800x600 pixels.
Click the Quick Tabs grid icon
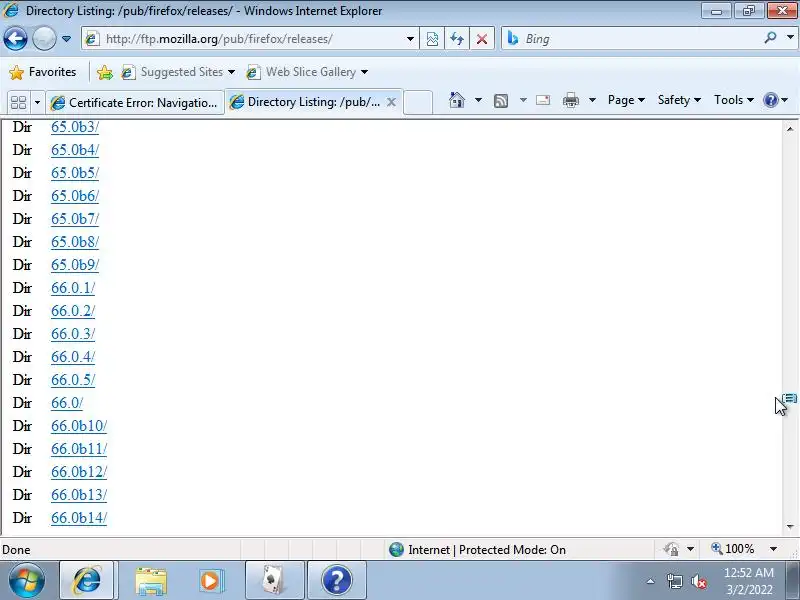point(18,103)
